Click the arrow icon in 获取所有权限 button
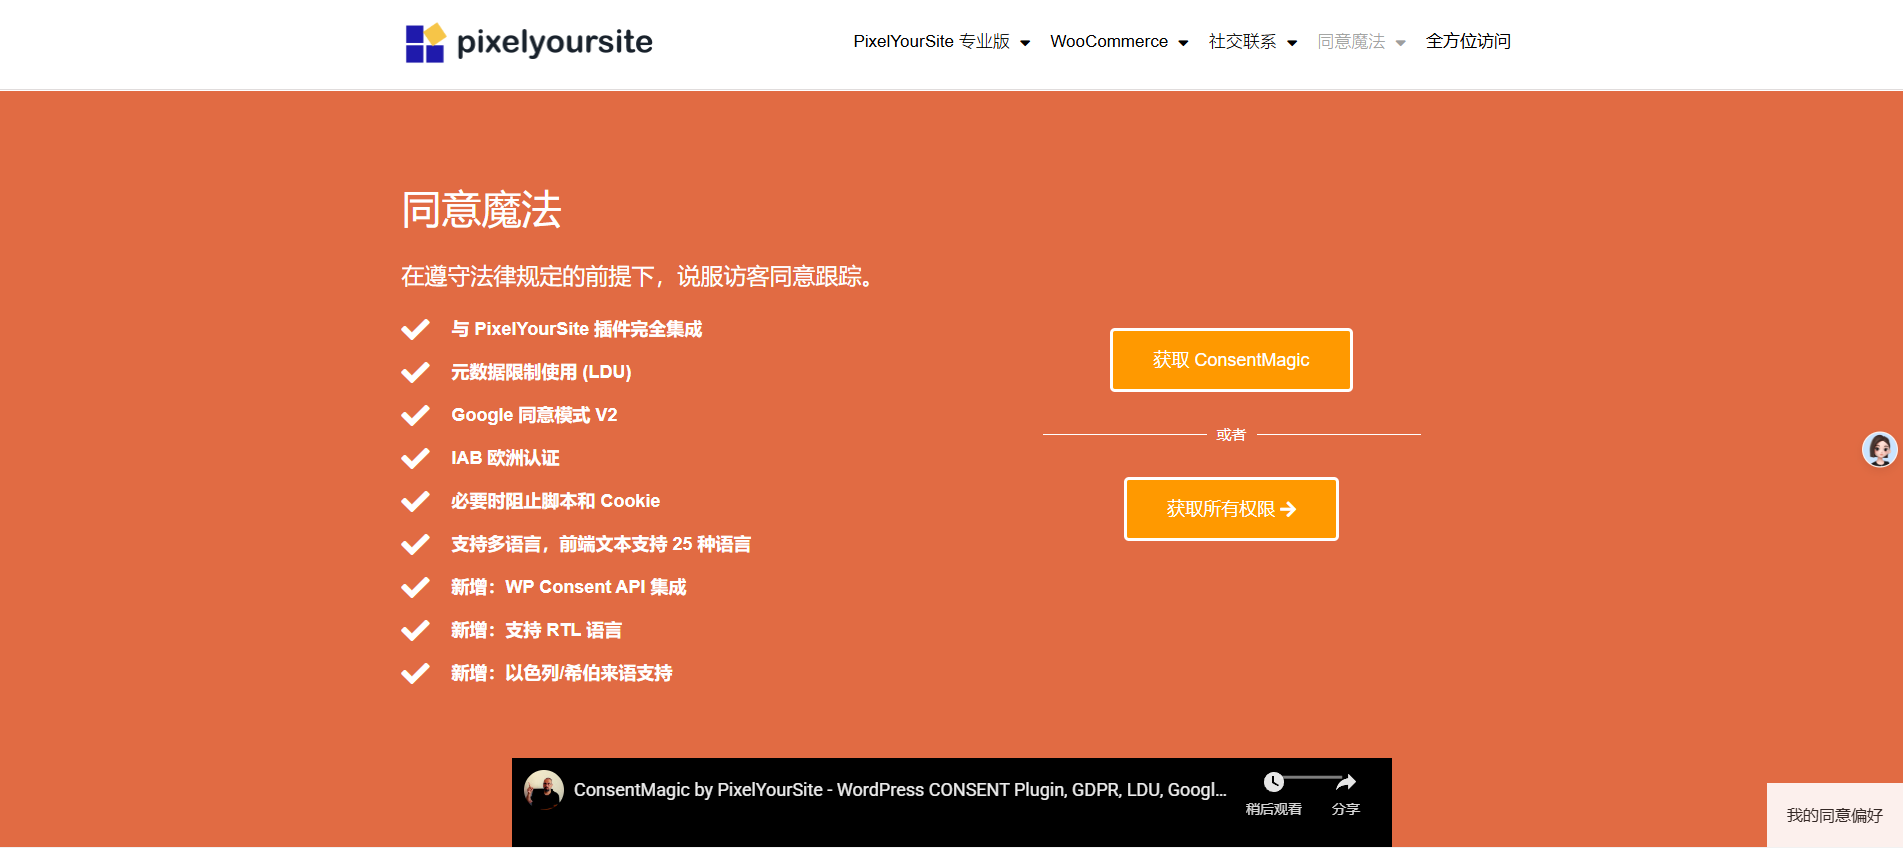1903x848 pixels. [1288, 510]
